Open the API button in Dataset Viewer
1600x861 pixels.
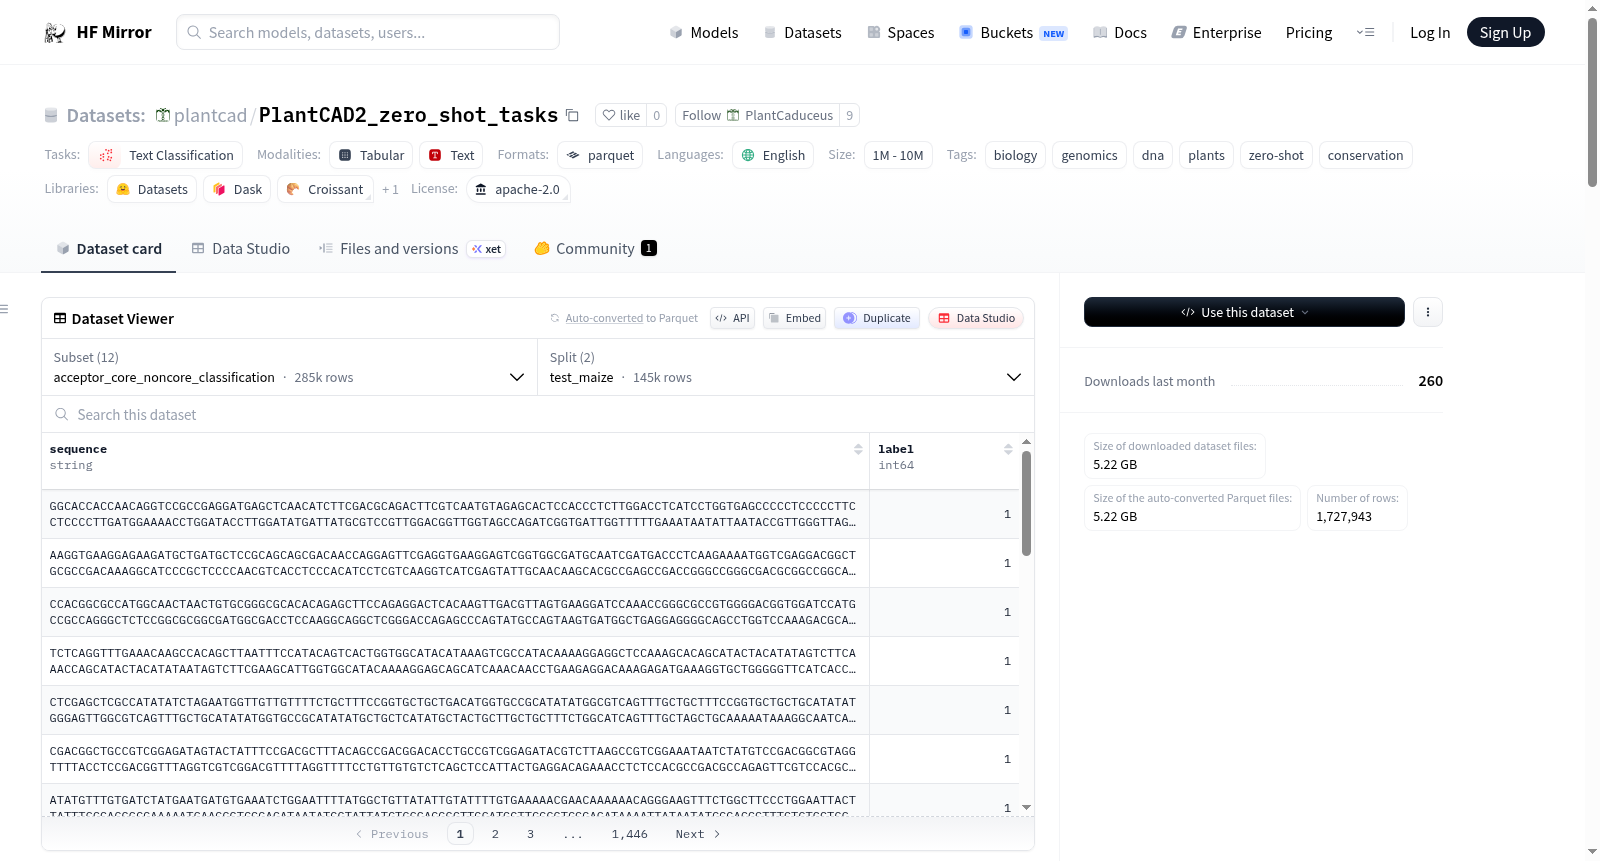pyautogui.click(x=732, y=318)
